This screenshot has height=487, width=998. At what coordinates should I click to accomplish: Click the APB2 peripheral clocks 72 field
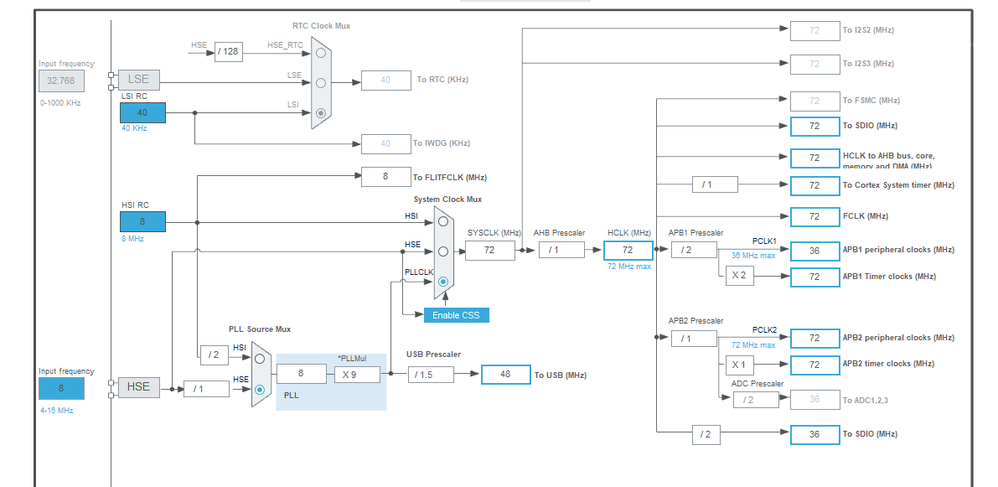tap(815, 338)
